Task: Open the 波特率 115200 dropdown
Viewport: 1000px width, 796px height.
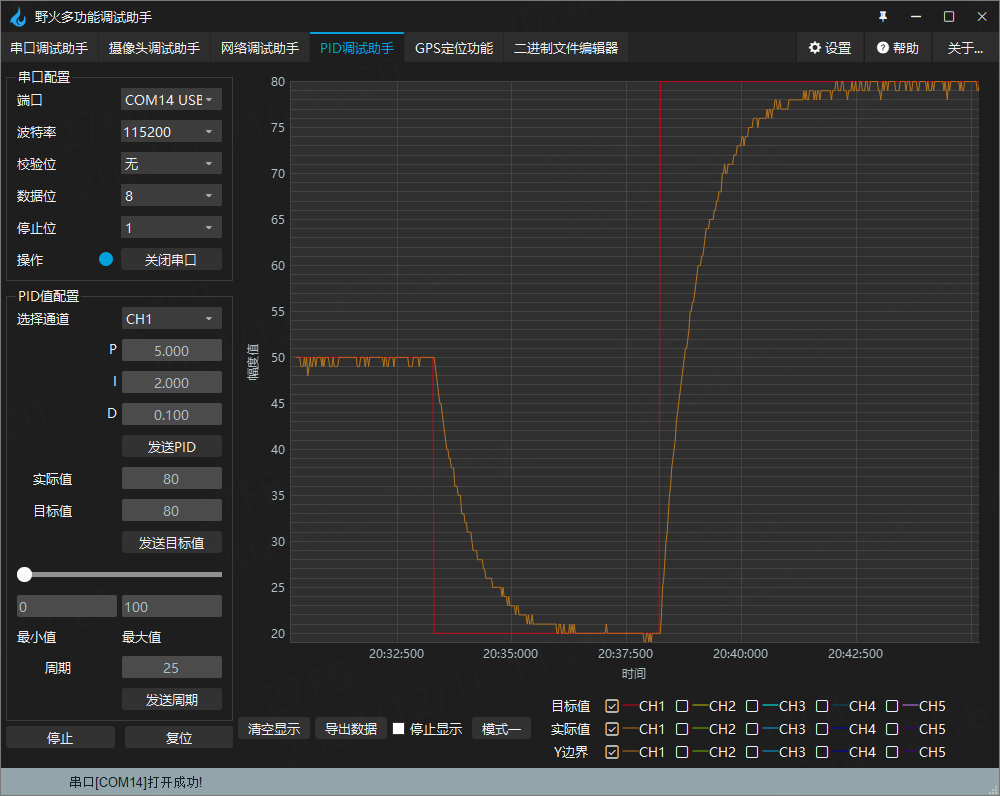Action: click(x=171, y=131)
